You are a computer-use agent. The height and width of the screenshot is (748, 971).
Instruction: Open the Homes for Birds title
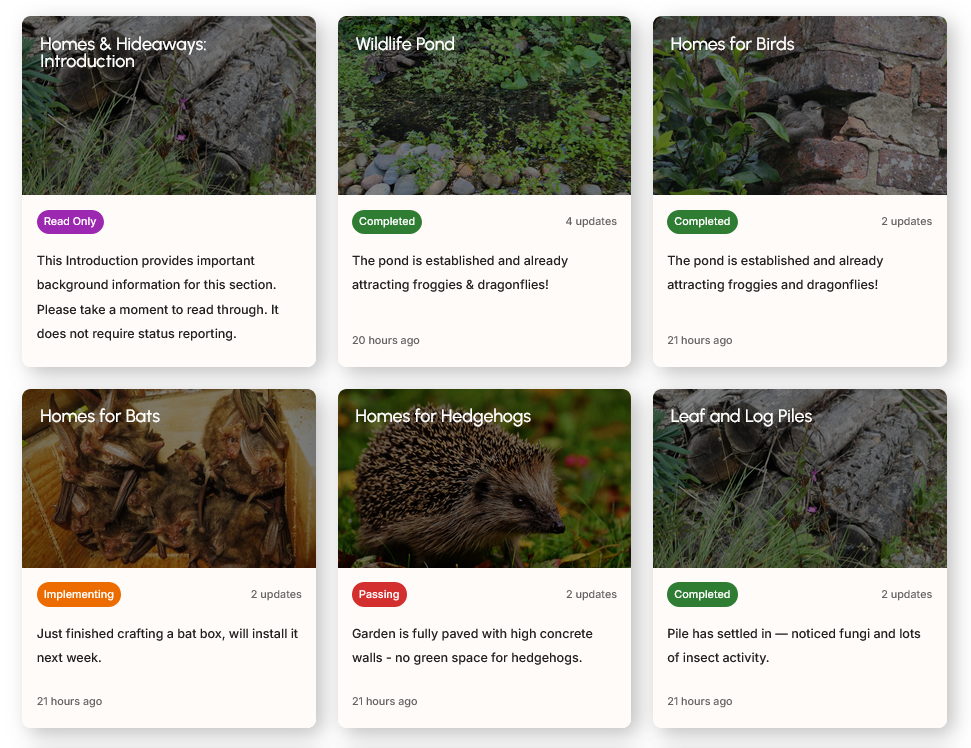732,44
